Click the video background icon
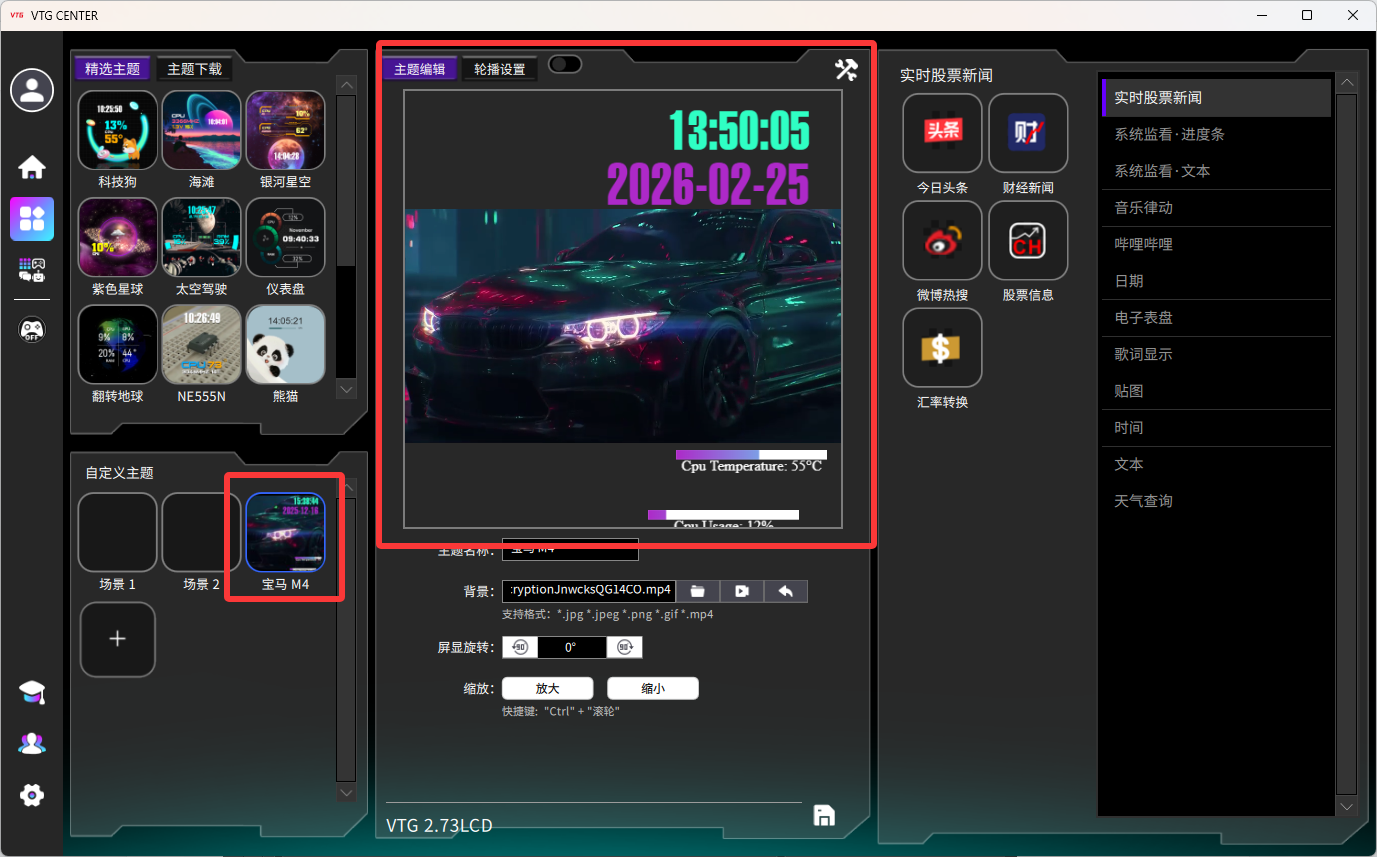 click(x=742, y=591)
